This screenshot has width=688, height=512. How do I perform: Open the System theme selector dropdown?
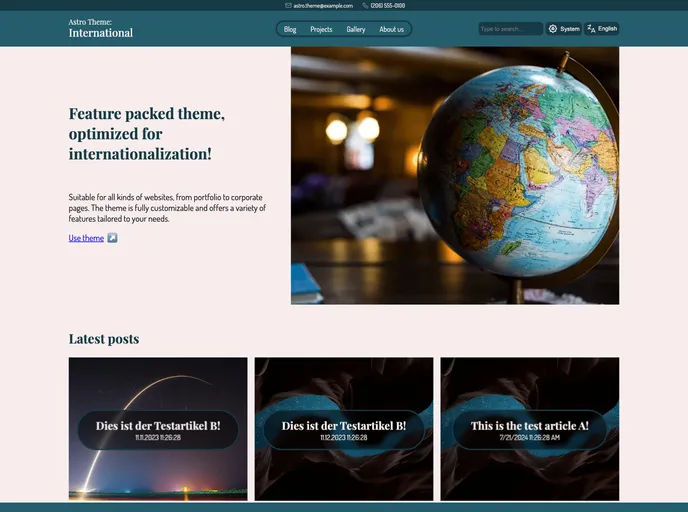[x=564, y=29]
